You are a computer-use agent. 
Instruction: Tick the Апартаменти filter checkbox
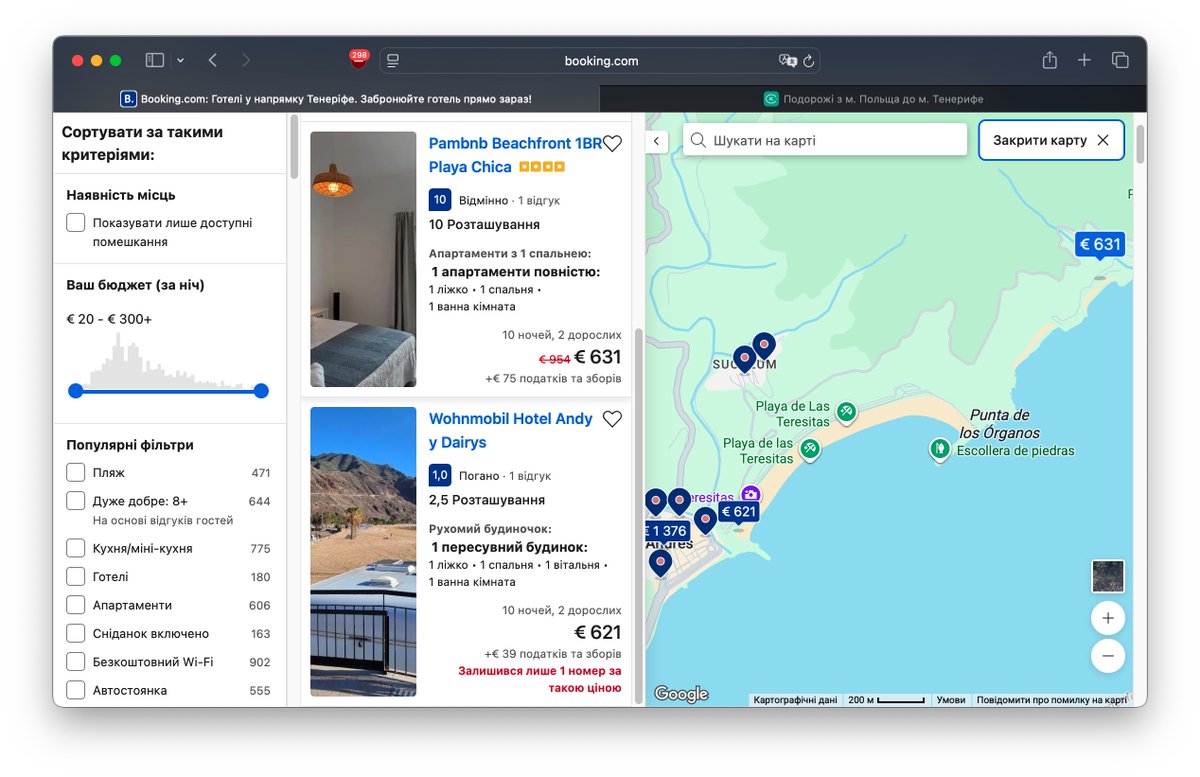75,605
